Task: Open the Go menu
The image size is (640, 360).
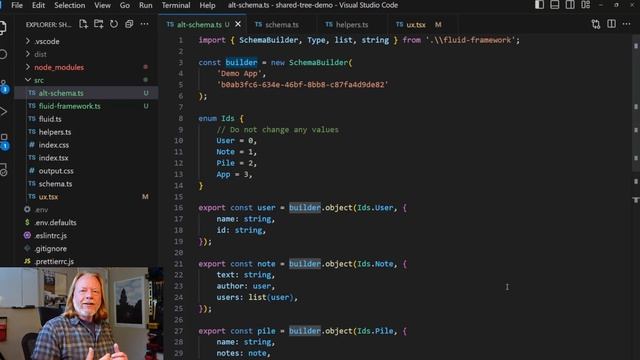Action: tap(124, 5)
